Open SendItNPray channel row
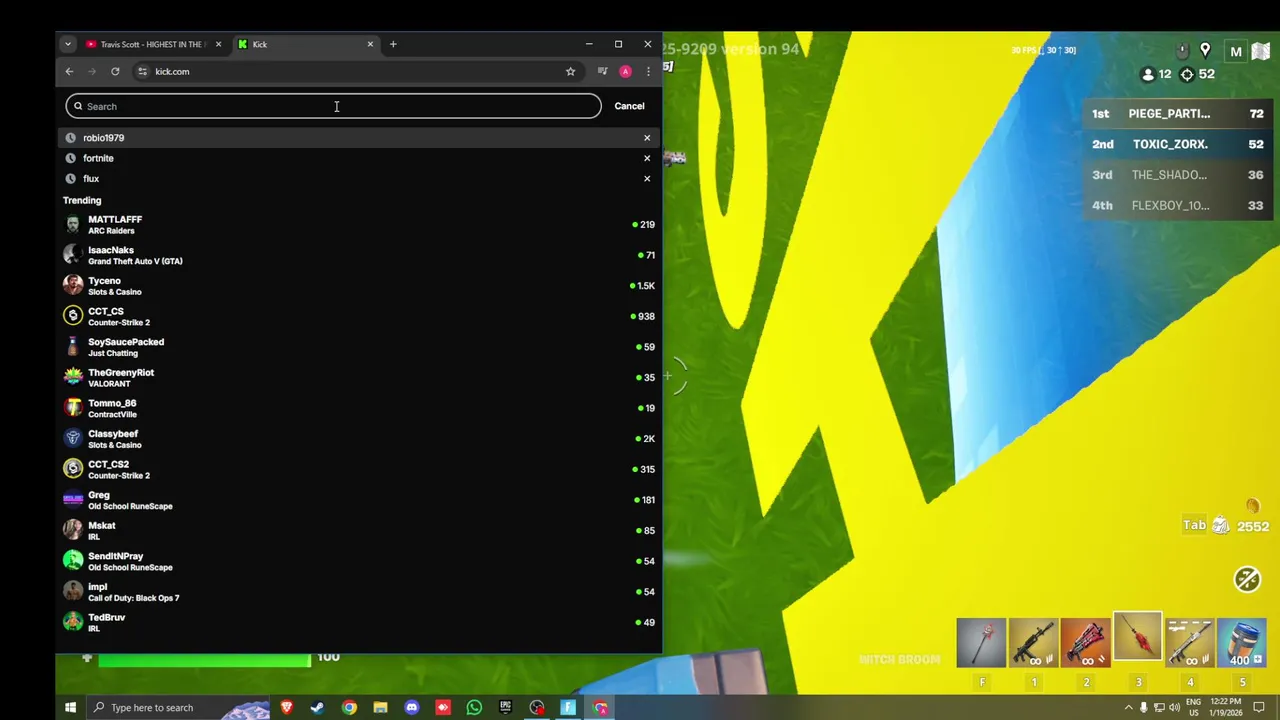 [358, 561]
